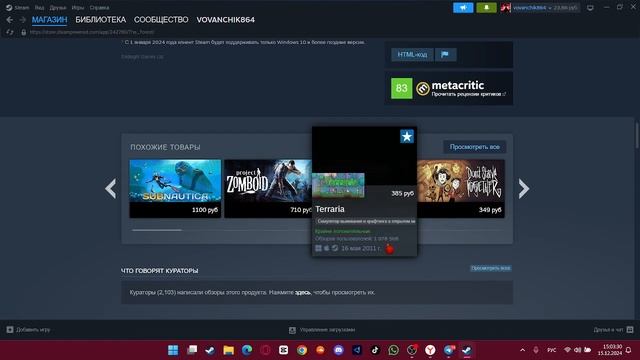Viewport: 640px width, 360px height.
Task: Open the Справка menu
Action: tap(99, 7)
